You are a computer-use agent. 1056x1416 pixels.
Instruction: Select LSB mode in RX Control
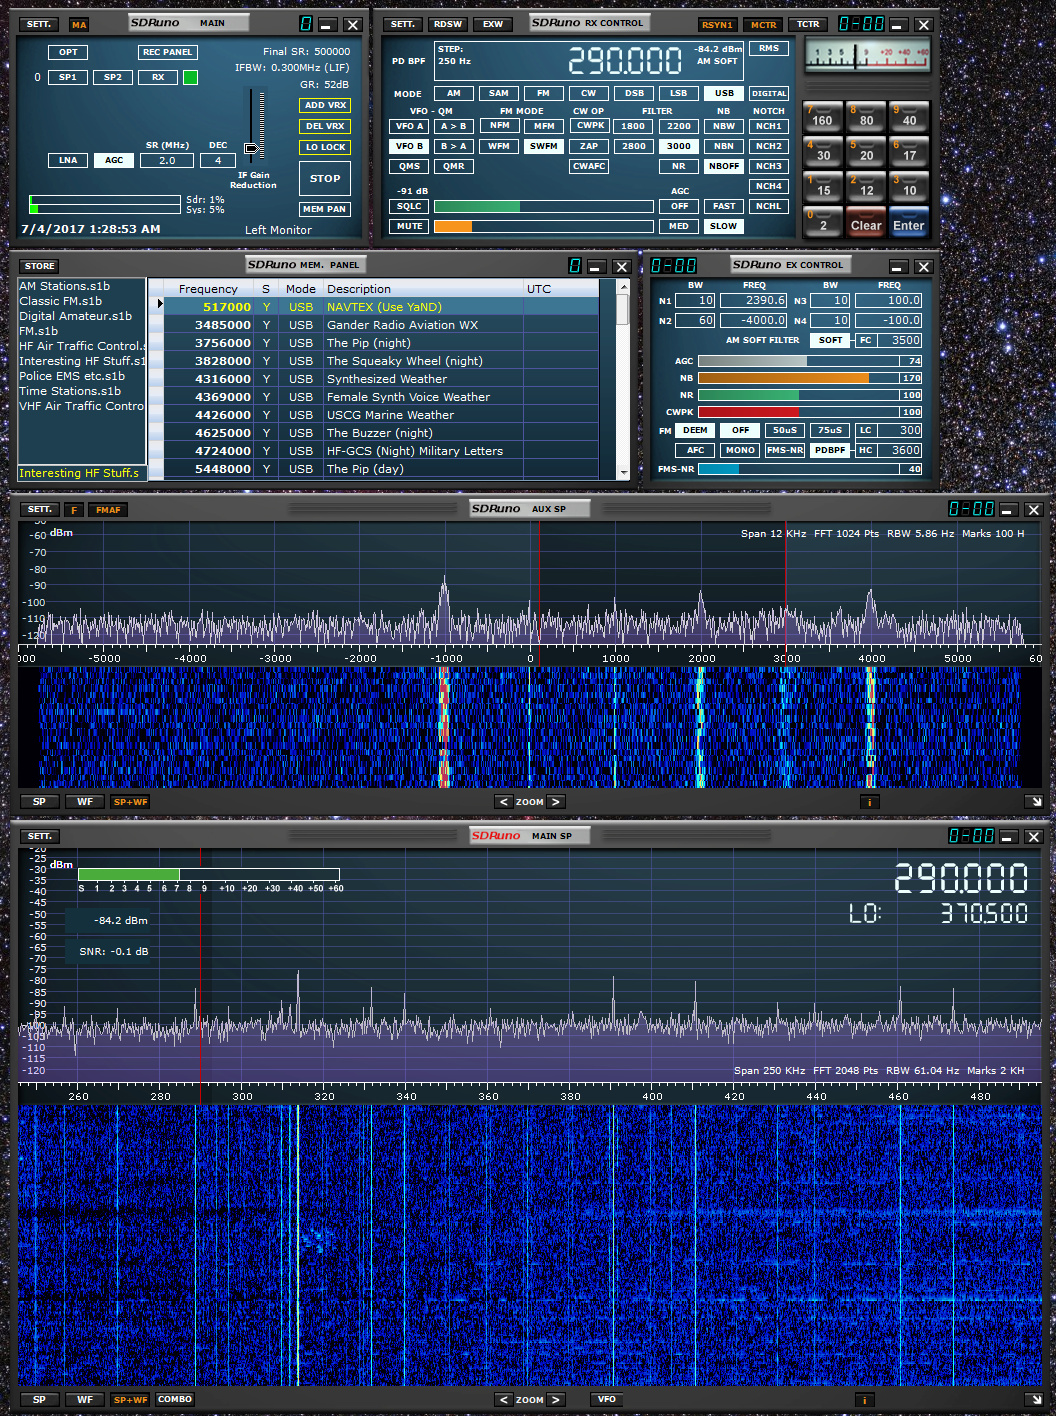(679, 93)
